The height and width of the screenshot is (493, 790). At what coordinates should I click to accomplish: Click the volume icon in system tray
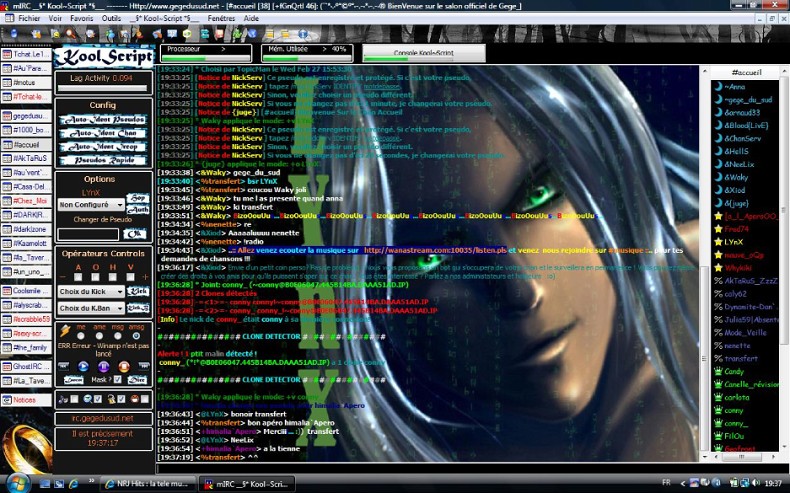(x=756, y=483)
